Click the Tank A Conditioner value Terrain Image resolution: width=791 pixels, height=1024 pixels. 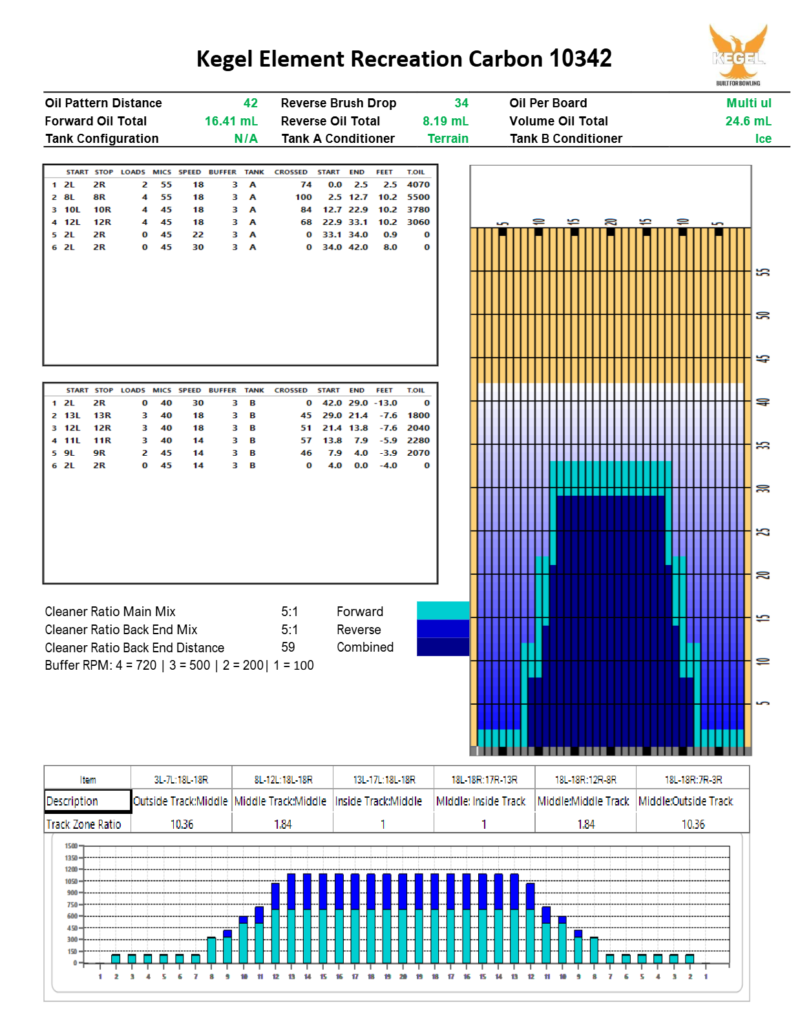448,139
